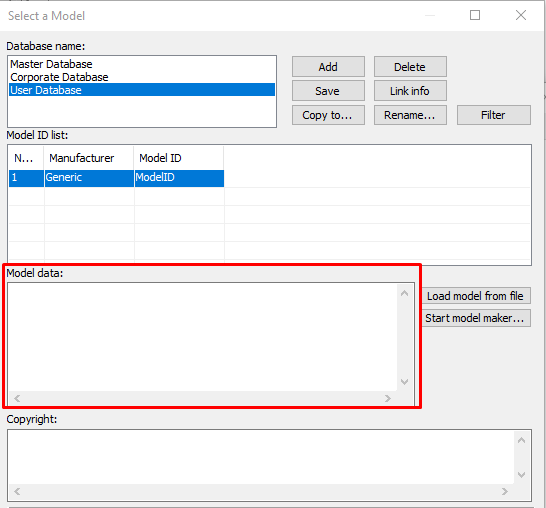Click Load model from file
This screenshot has height=508, width=546.
tap(476, 296)
